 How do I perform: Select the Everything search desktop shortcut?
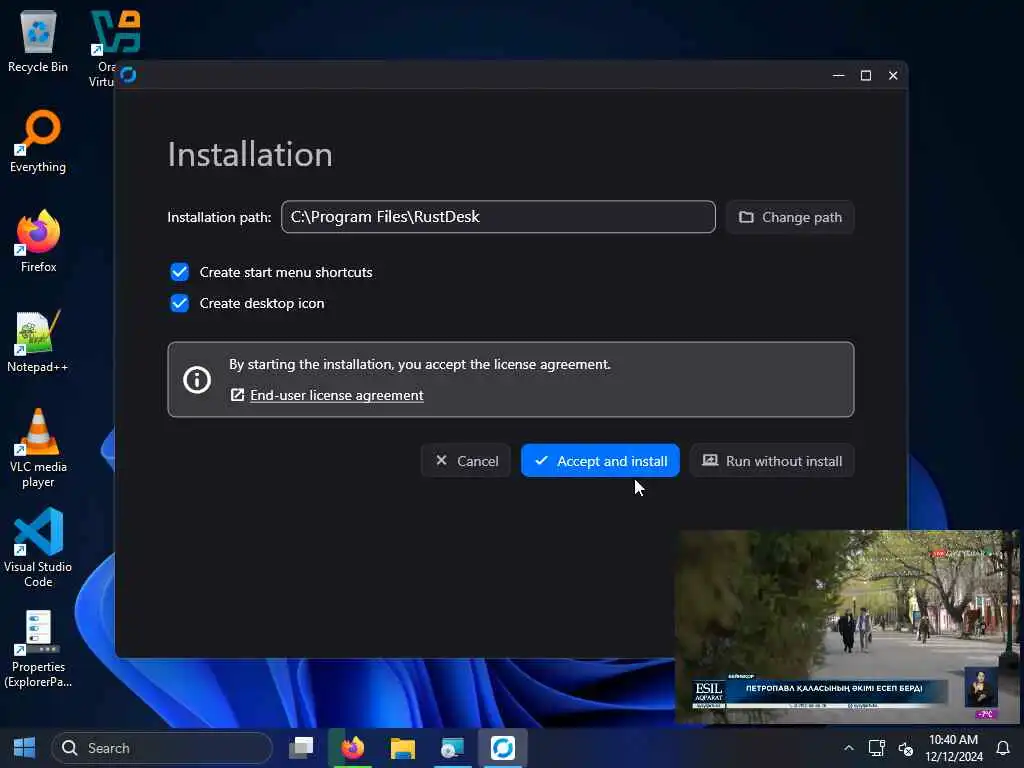[x=38, y=142]
